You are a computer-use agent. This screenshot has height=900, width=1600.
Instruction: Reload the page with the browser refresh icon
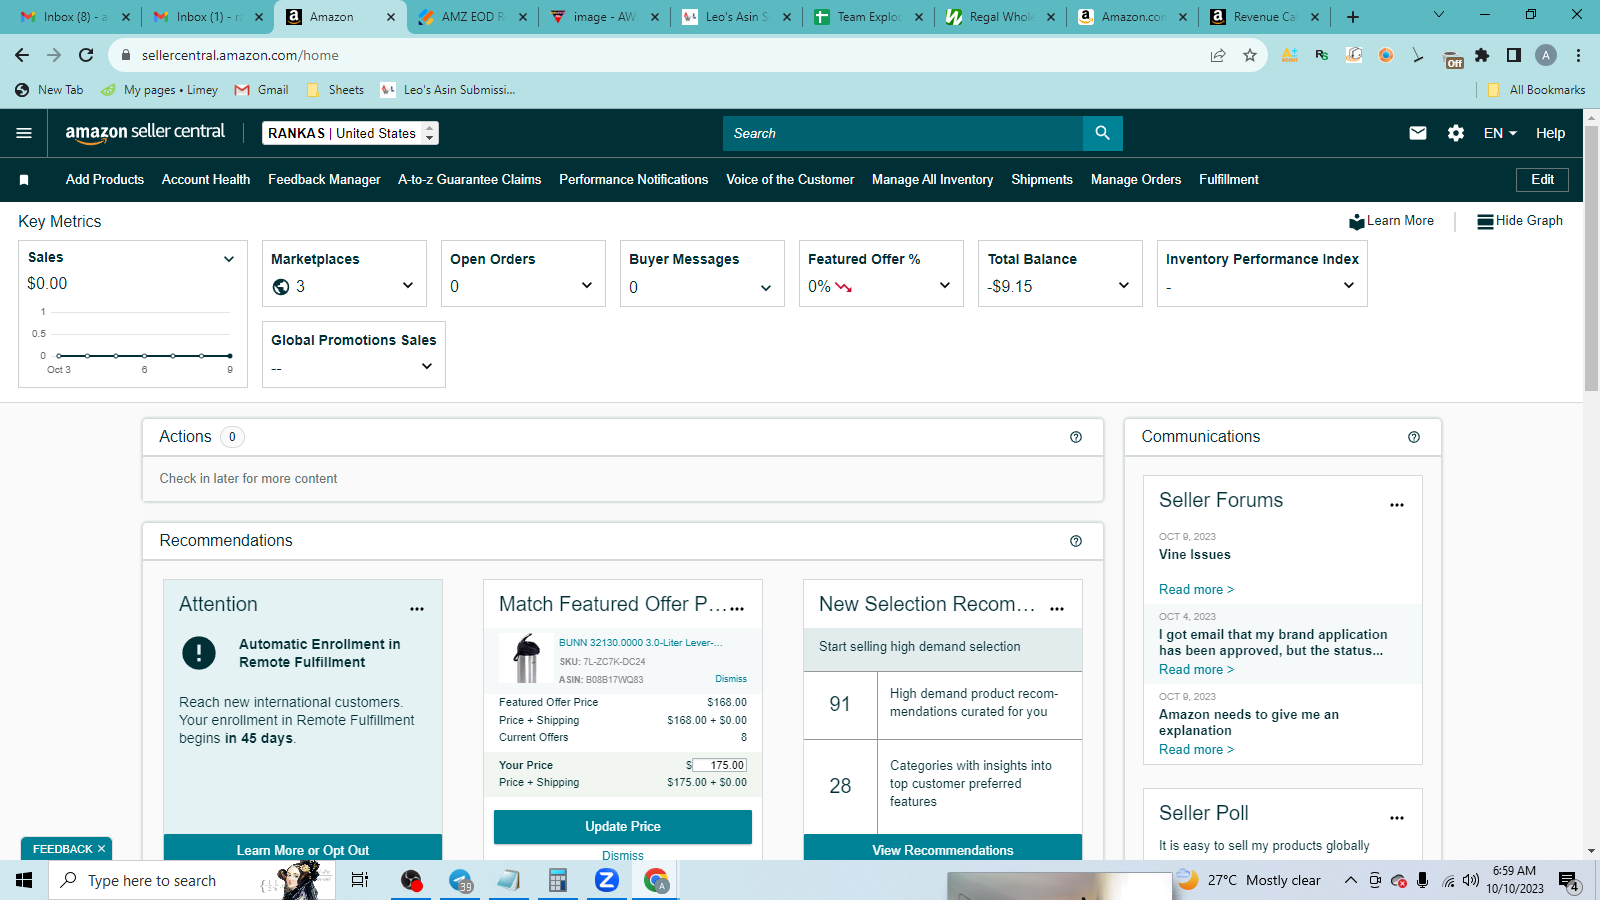(x=86, y=55)
